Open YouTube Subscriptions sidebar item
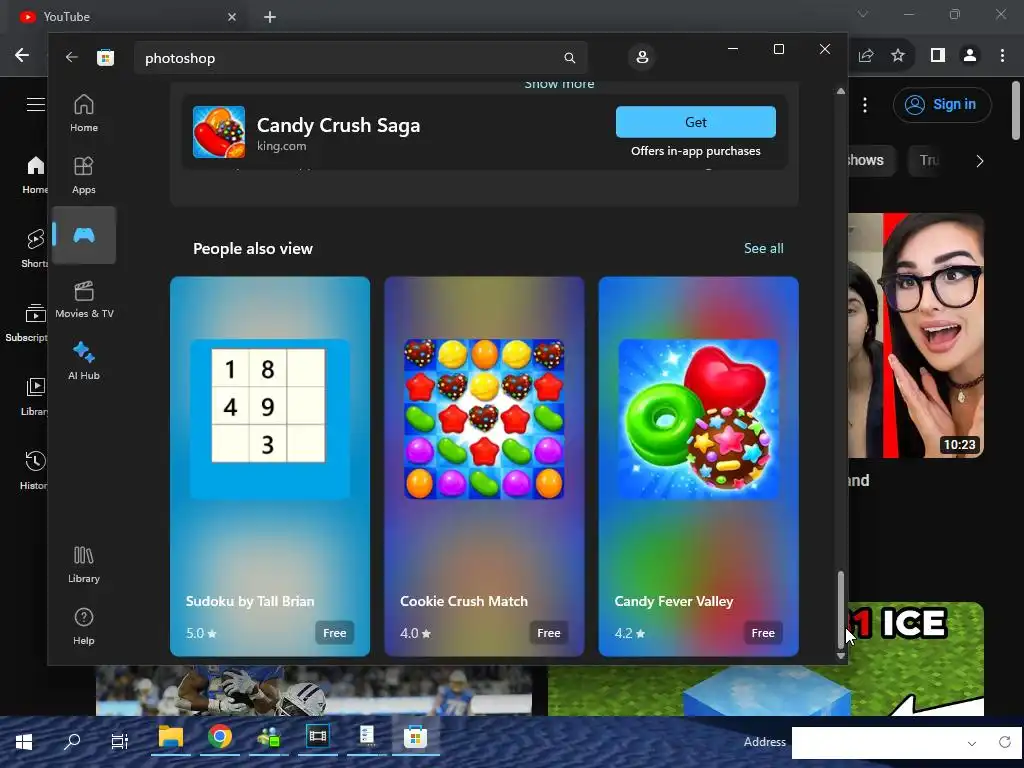This screenshot has width=1024, height=768. pos(27,323)
